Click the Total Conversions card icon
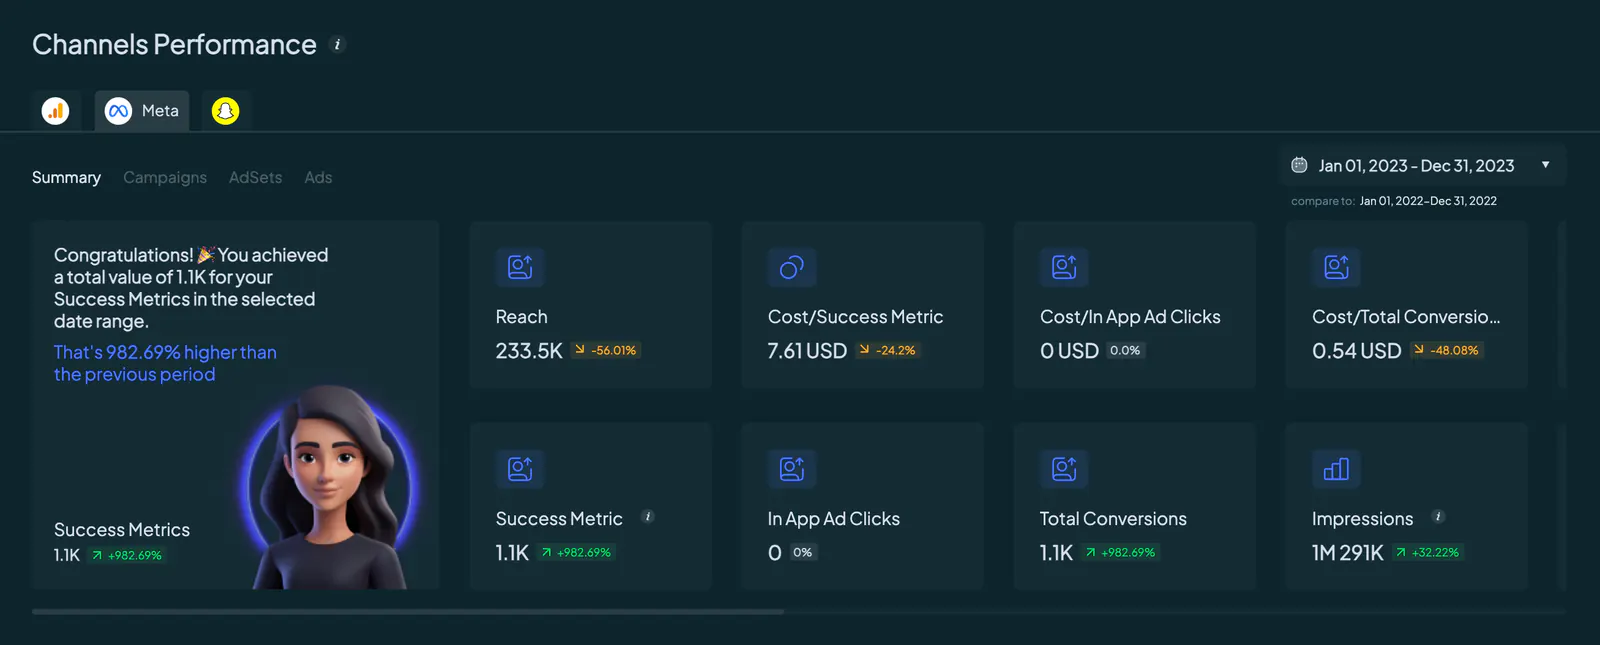The width and height of the screenshot is (1600, 645). 1064,469
